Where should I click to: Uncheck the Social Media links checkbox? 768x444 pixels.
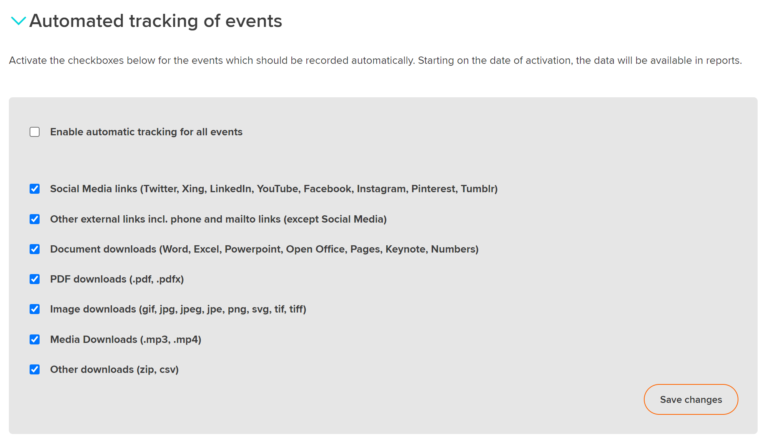point(34,189)
